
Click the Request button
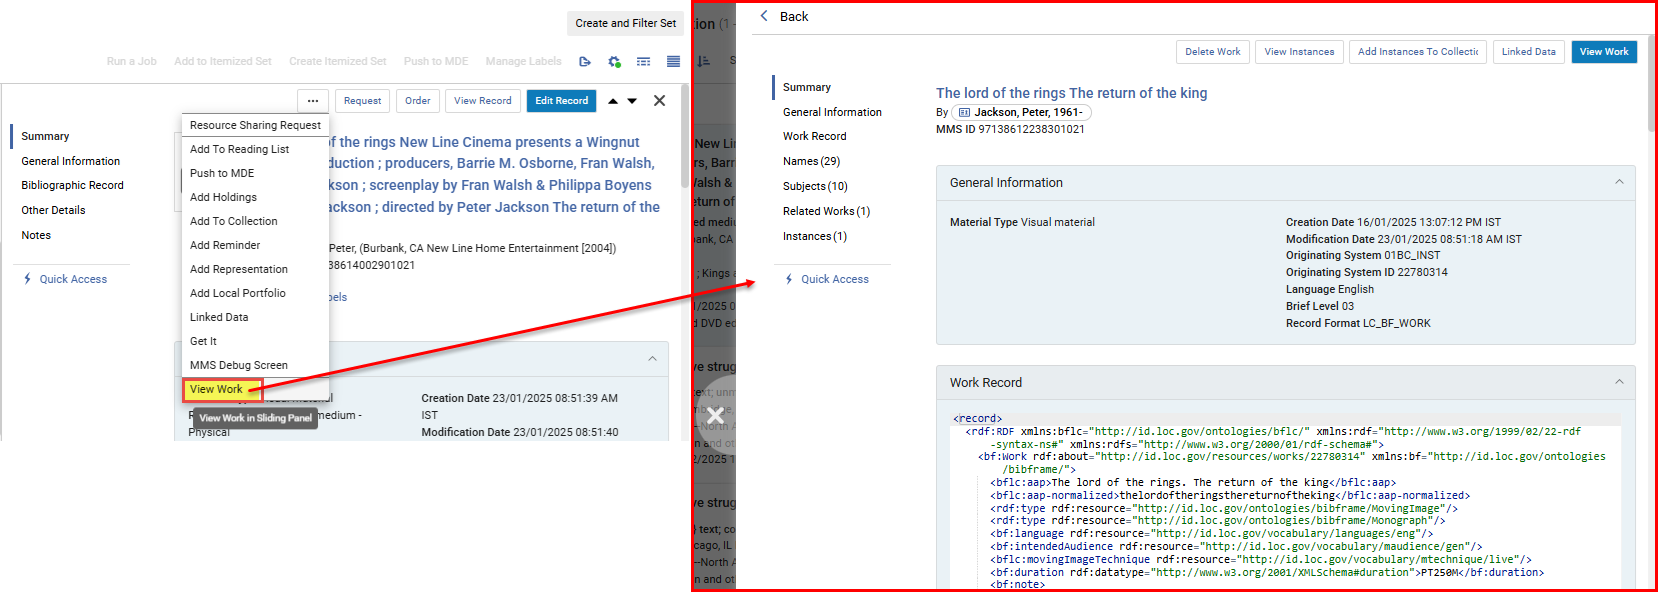click(362, 101)
